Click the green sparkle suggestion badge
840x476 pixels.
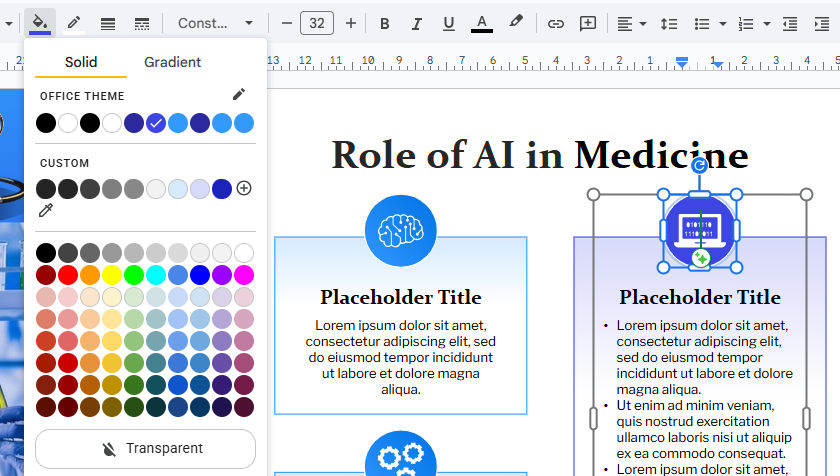pyautogui.click(x=701, y=259)
